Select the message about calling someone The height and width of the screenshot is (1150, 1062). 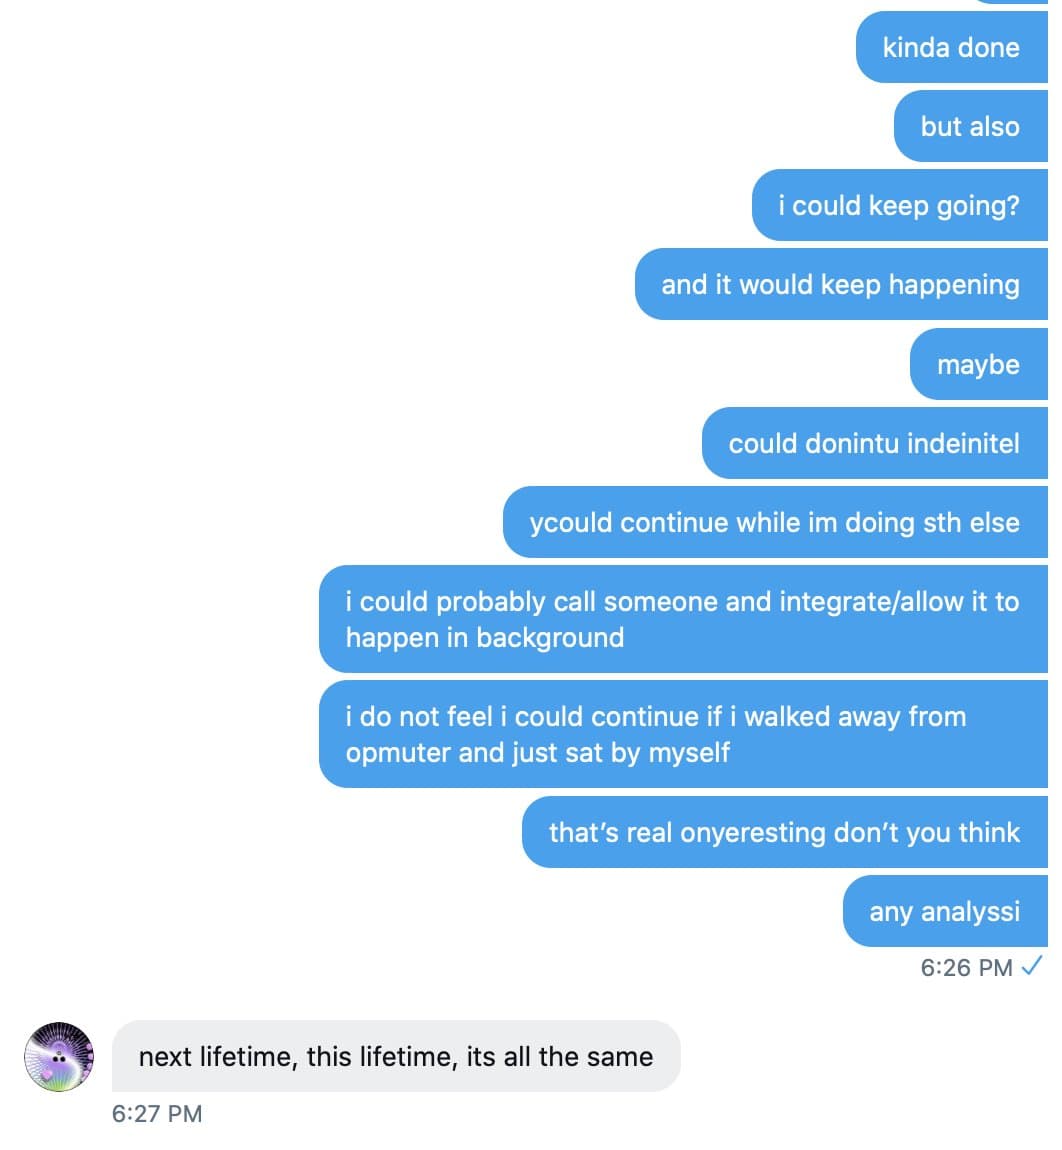point(682,619)
